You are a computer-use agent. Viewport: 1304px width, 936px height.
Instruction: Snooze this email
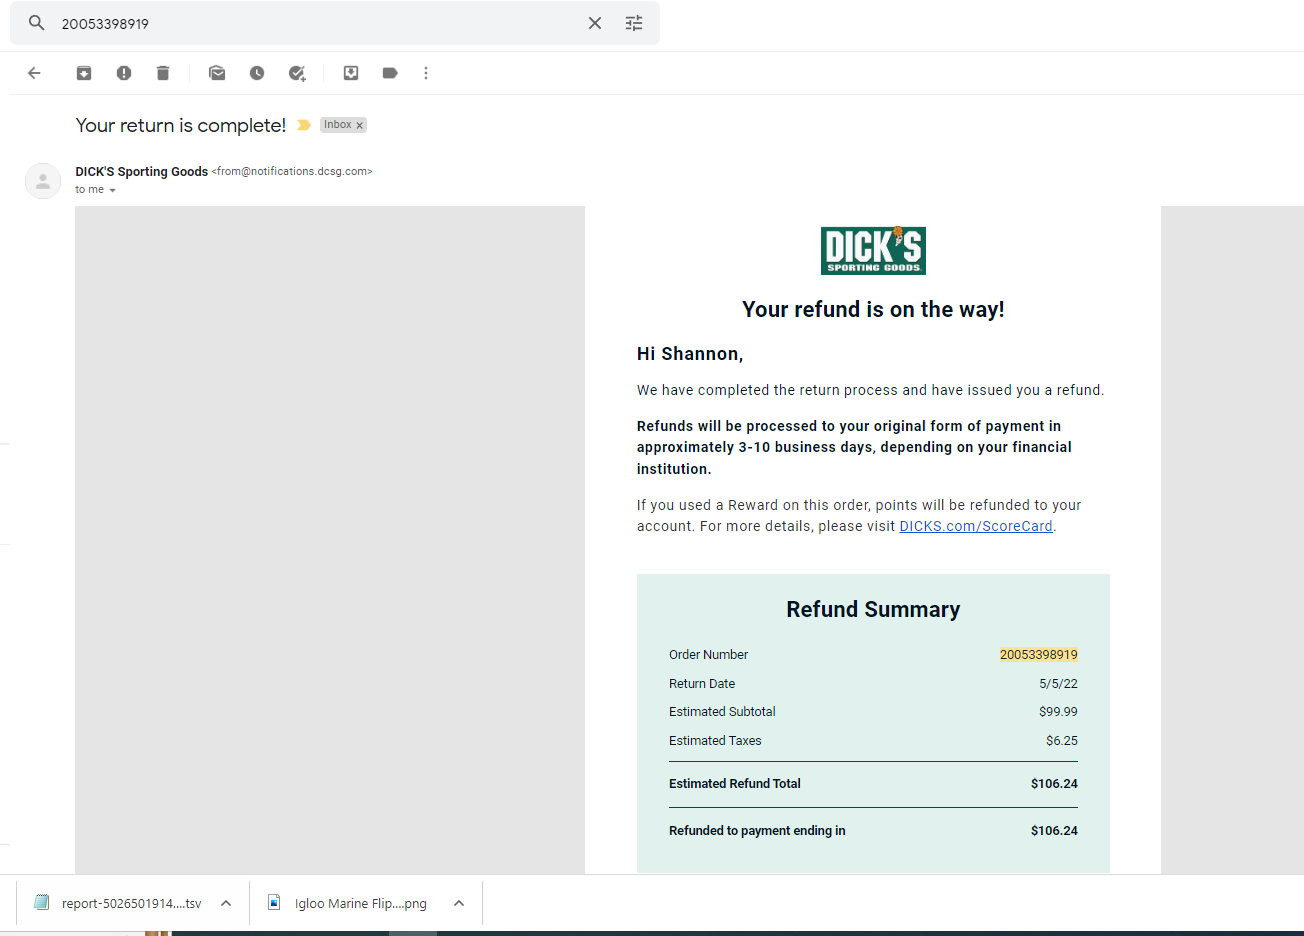coord(257,73)
